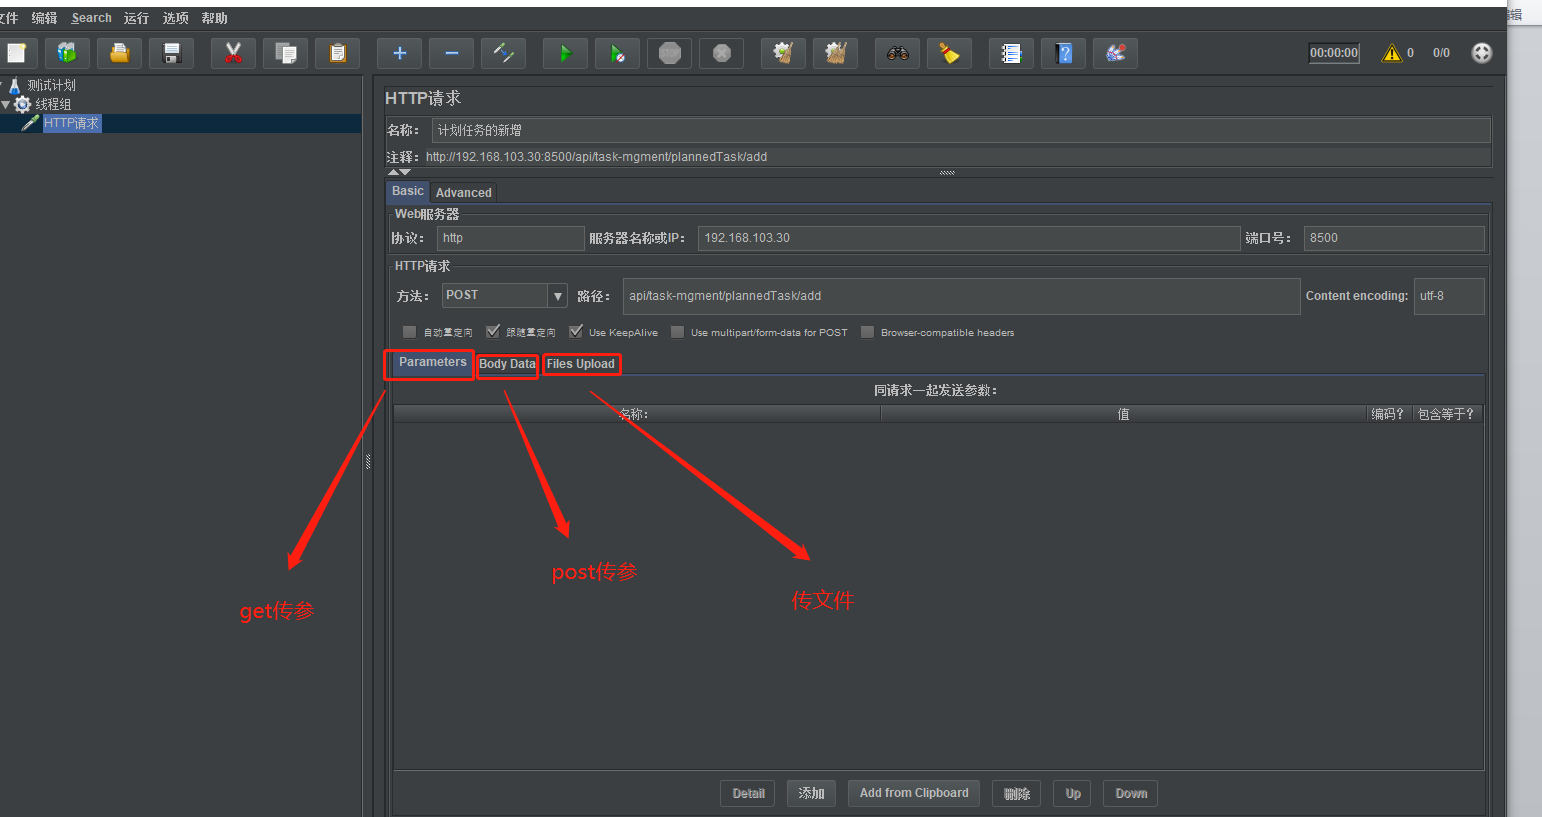Screen dimensions: 1542x817
Task: Open the 编辑 menu
Action: [44, 18]
